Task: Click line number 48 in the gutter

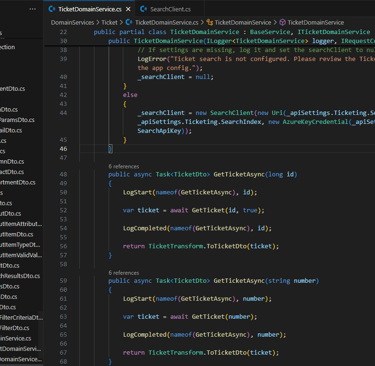Action: coord(63,174)
